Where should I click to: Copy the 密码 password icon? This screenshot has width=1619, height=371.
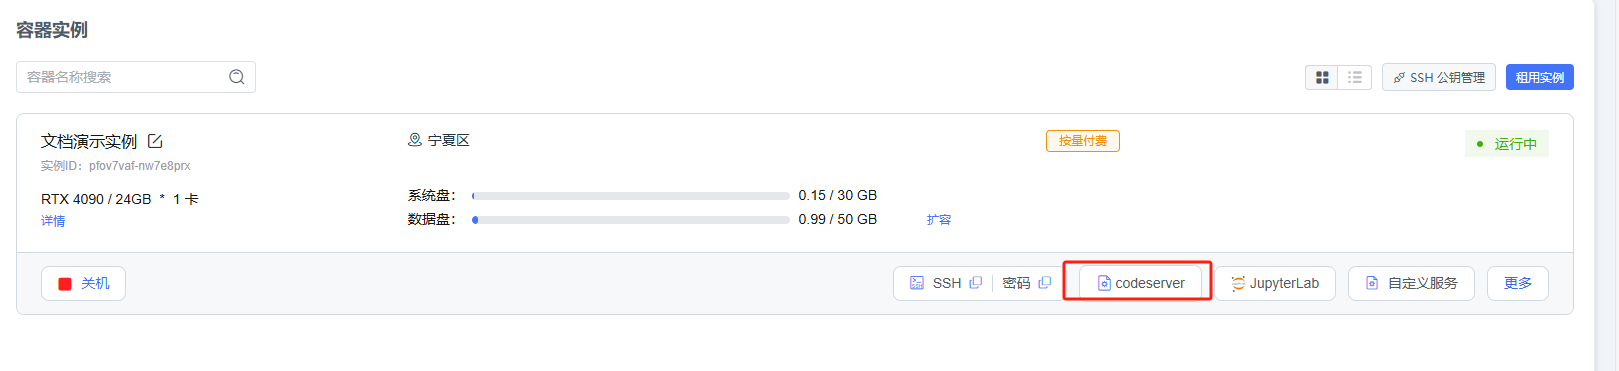tap(1044, 283)
